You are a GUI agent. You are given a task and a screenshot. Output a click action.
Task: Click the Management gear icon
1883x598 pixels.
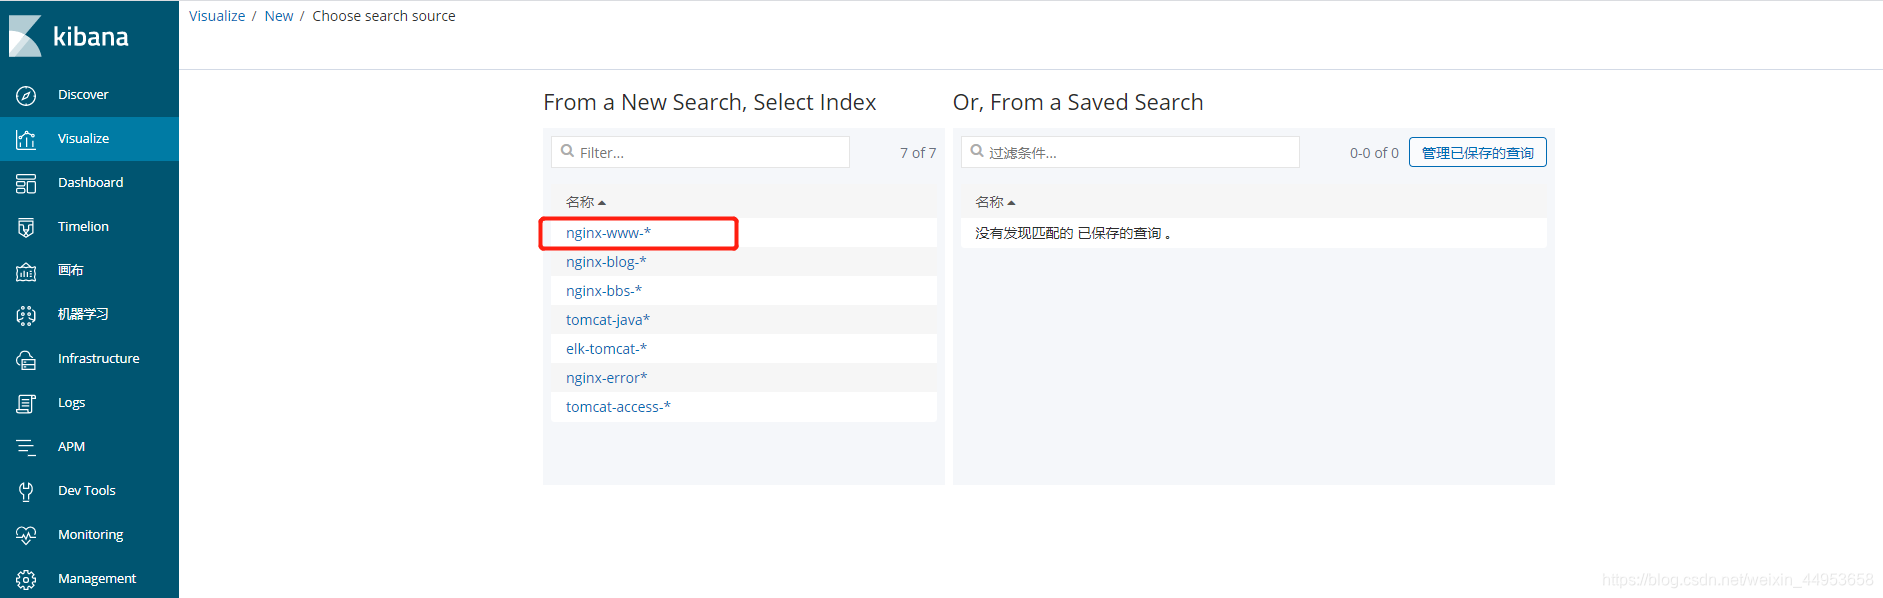pyautogui.click(x=26, y=579)
